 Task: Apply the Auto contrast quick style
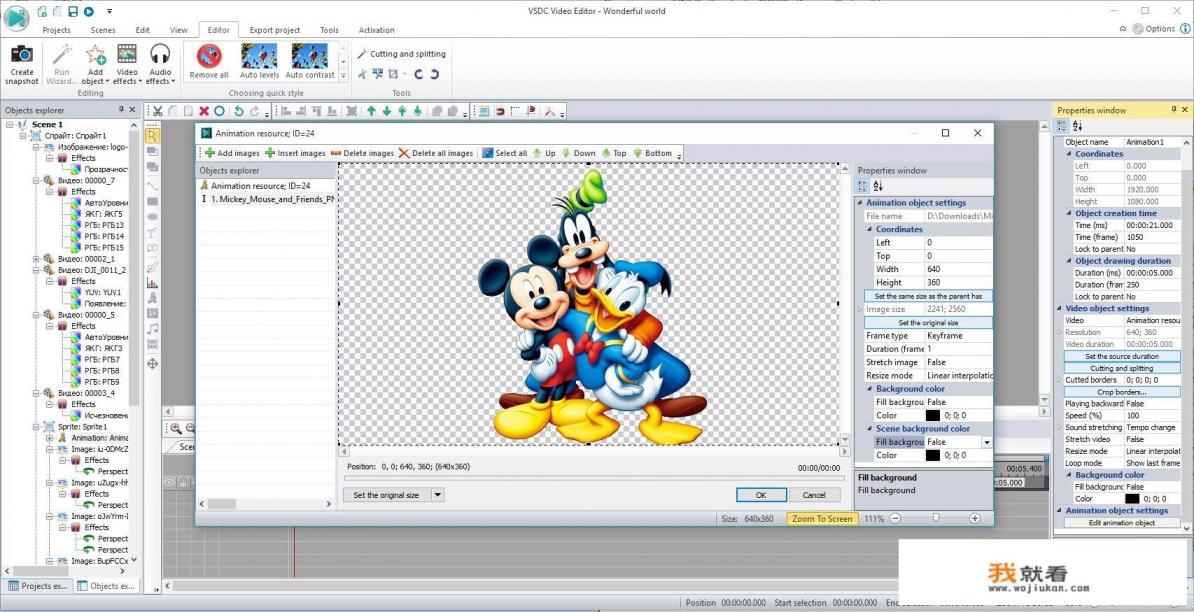tap(310, 62)
